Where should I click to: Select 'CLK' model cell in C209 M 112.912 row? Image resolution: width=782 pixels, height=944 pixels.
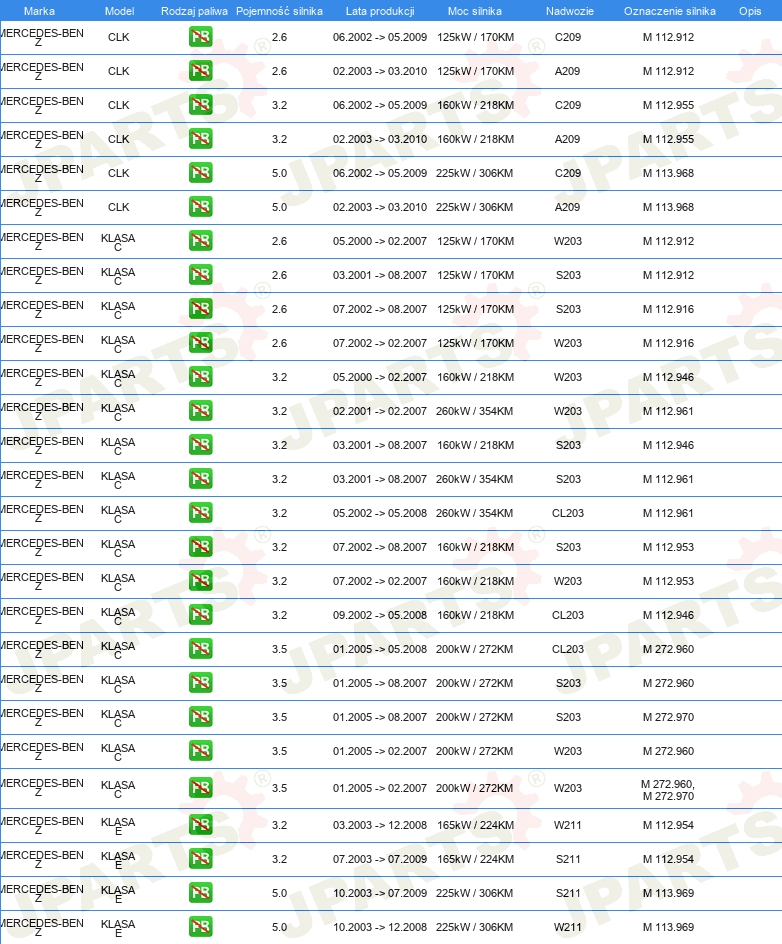pyautogui.click(x=119, y=37)
